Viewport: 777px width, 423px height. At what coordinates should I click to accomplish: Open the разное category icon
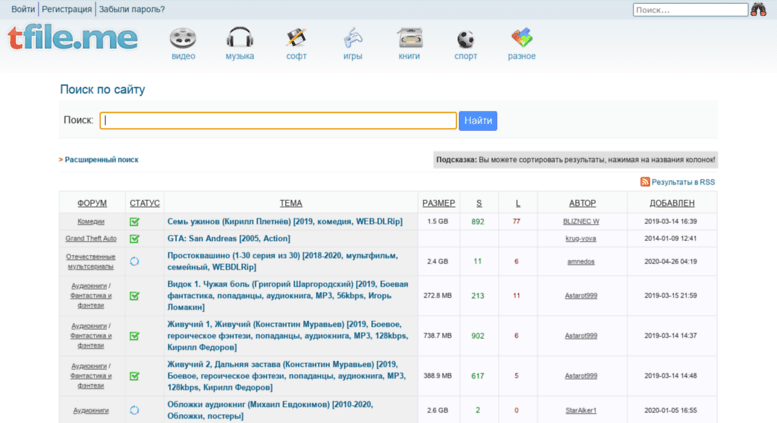[522, 38]
